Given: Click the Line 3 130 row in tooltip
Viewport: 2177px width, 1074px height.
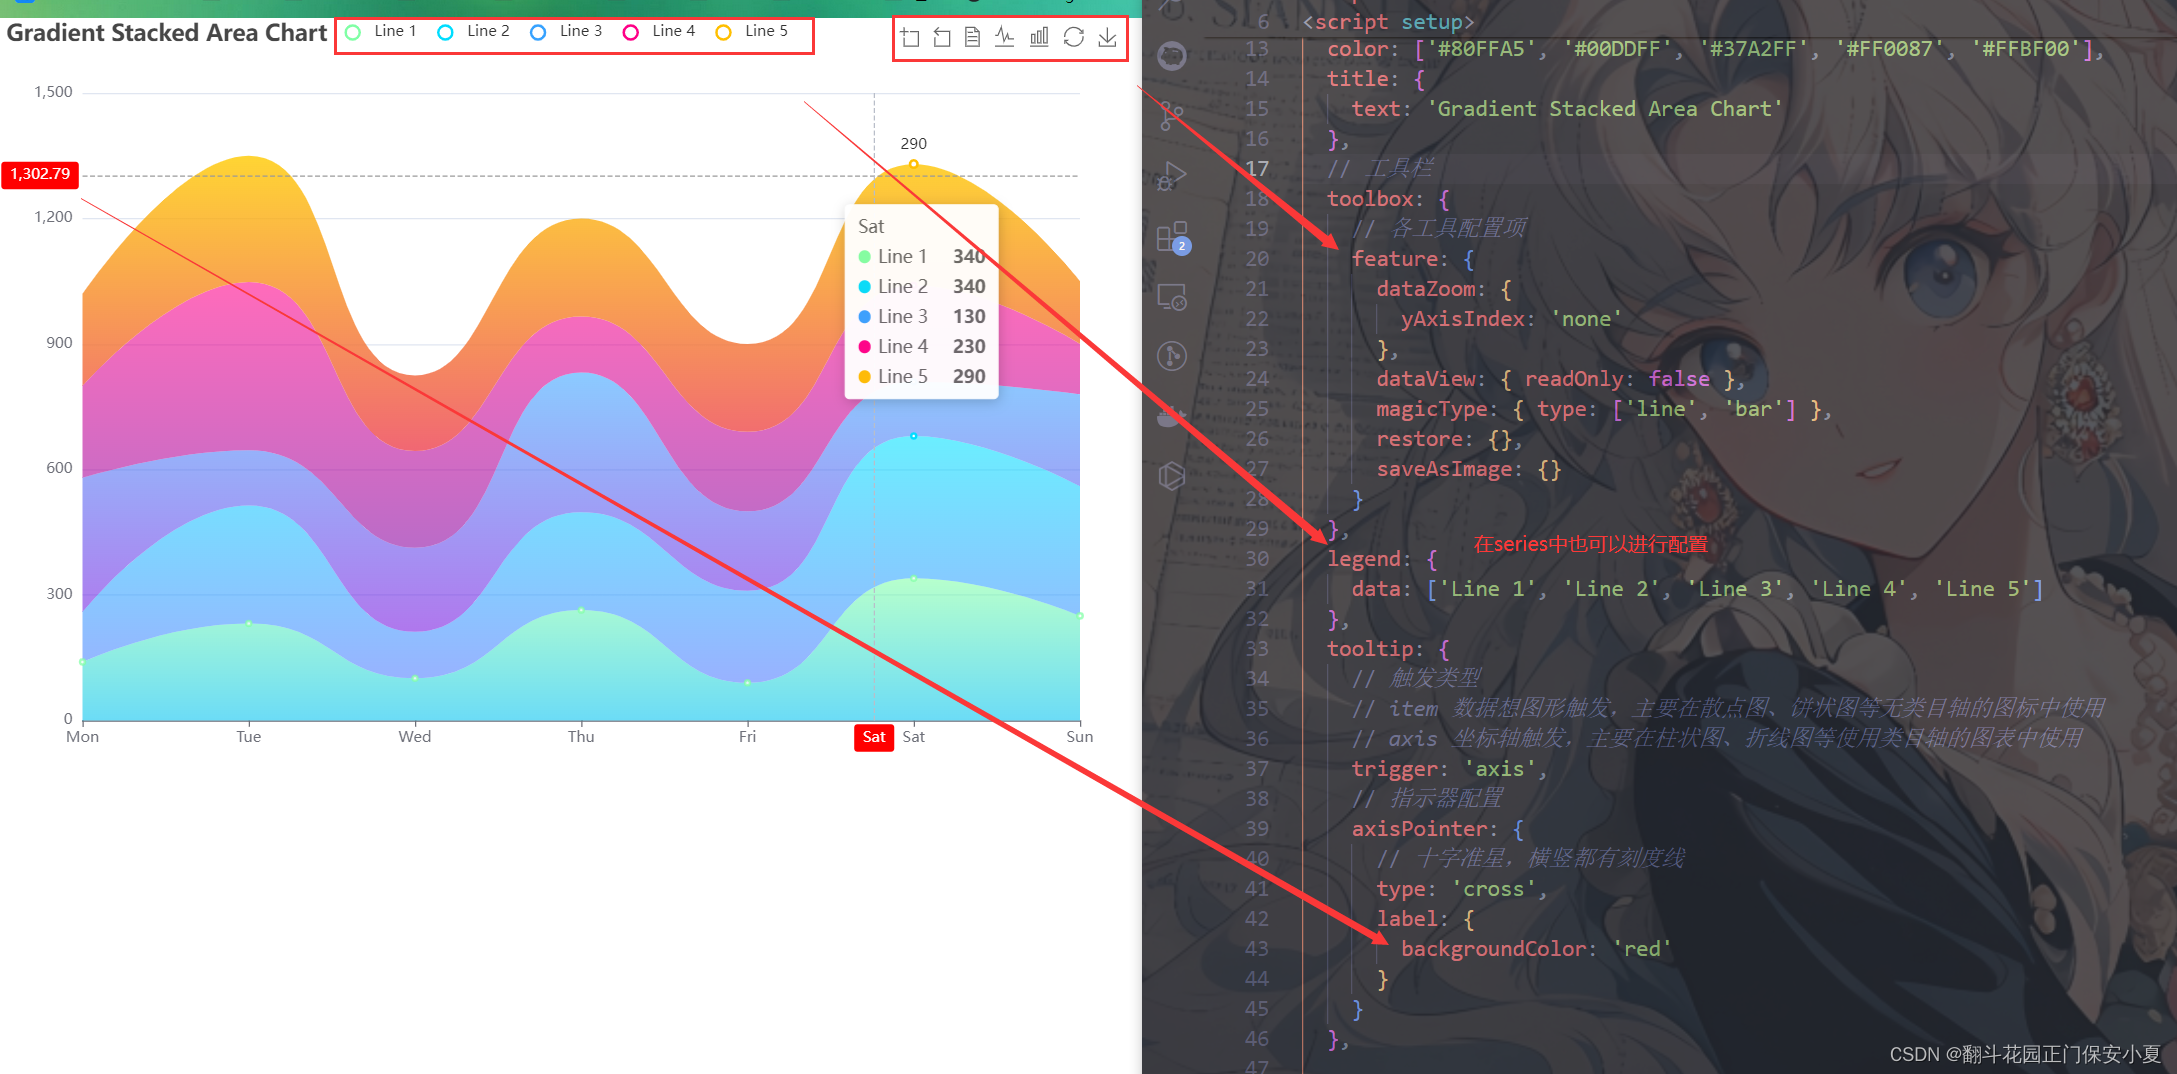Looking at the screenshot, I should [922, 317].
